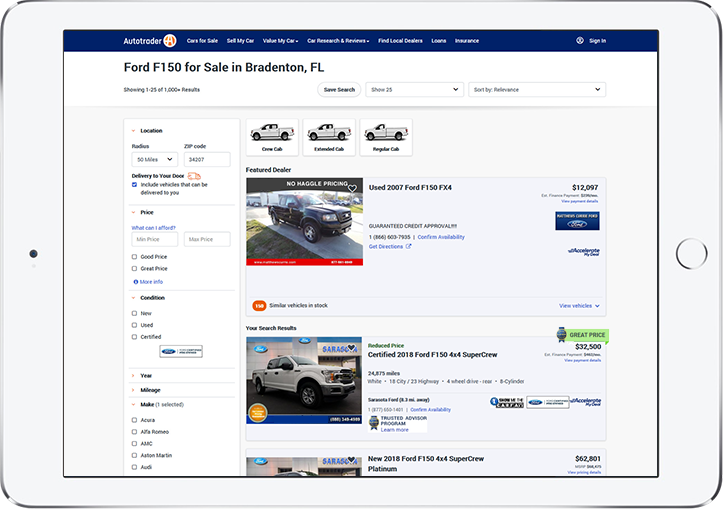Save the 2007 Ford F150 FX4 with heart icon
The height and width of the screenshot is (509, 723).
click(x=352, y=188)
